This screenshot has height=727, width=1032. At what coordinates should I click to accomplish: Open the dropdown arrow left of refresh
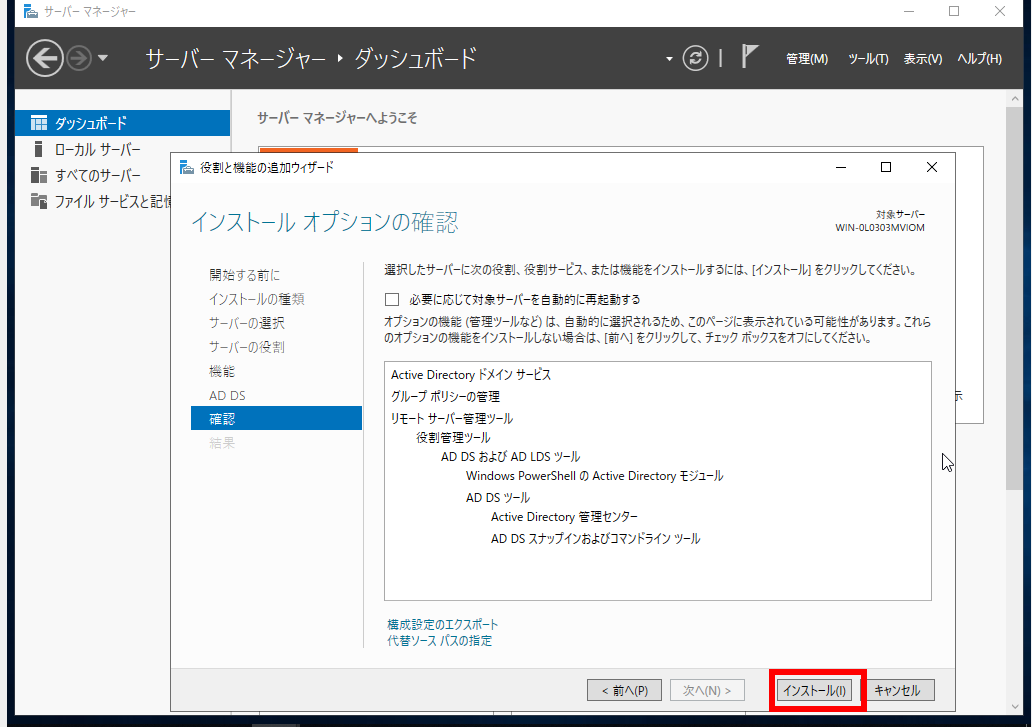click(x=669, y=59)
